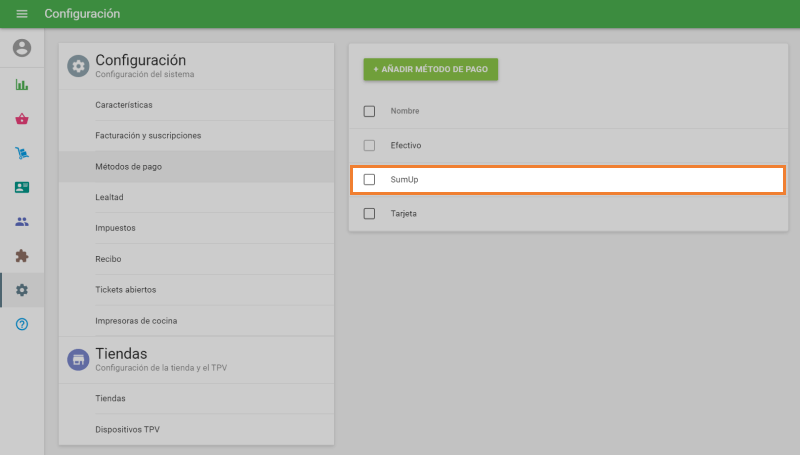The image size is (800, 455).
Task: Tick the SumUp payment method checkbox
Action: [x=369, y=180]
